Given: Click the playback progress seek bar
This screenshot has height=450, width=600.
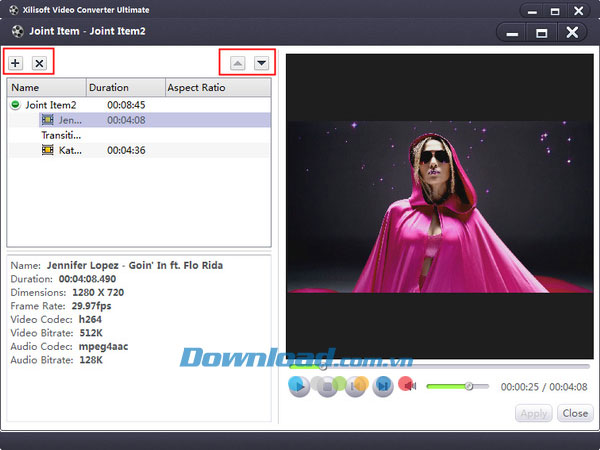Looking at the screenshot, I should point(439,367).
